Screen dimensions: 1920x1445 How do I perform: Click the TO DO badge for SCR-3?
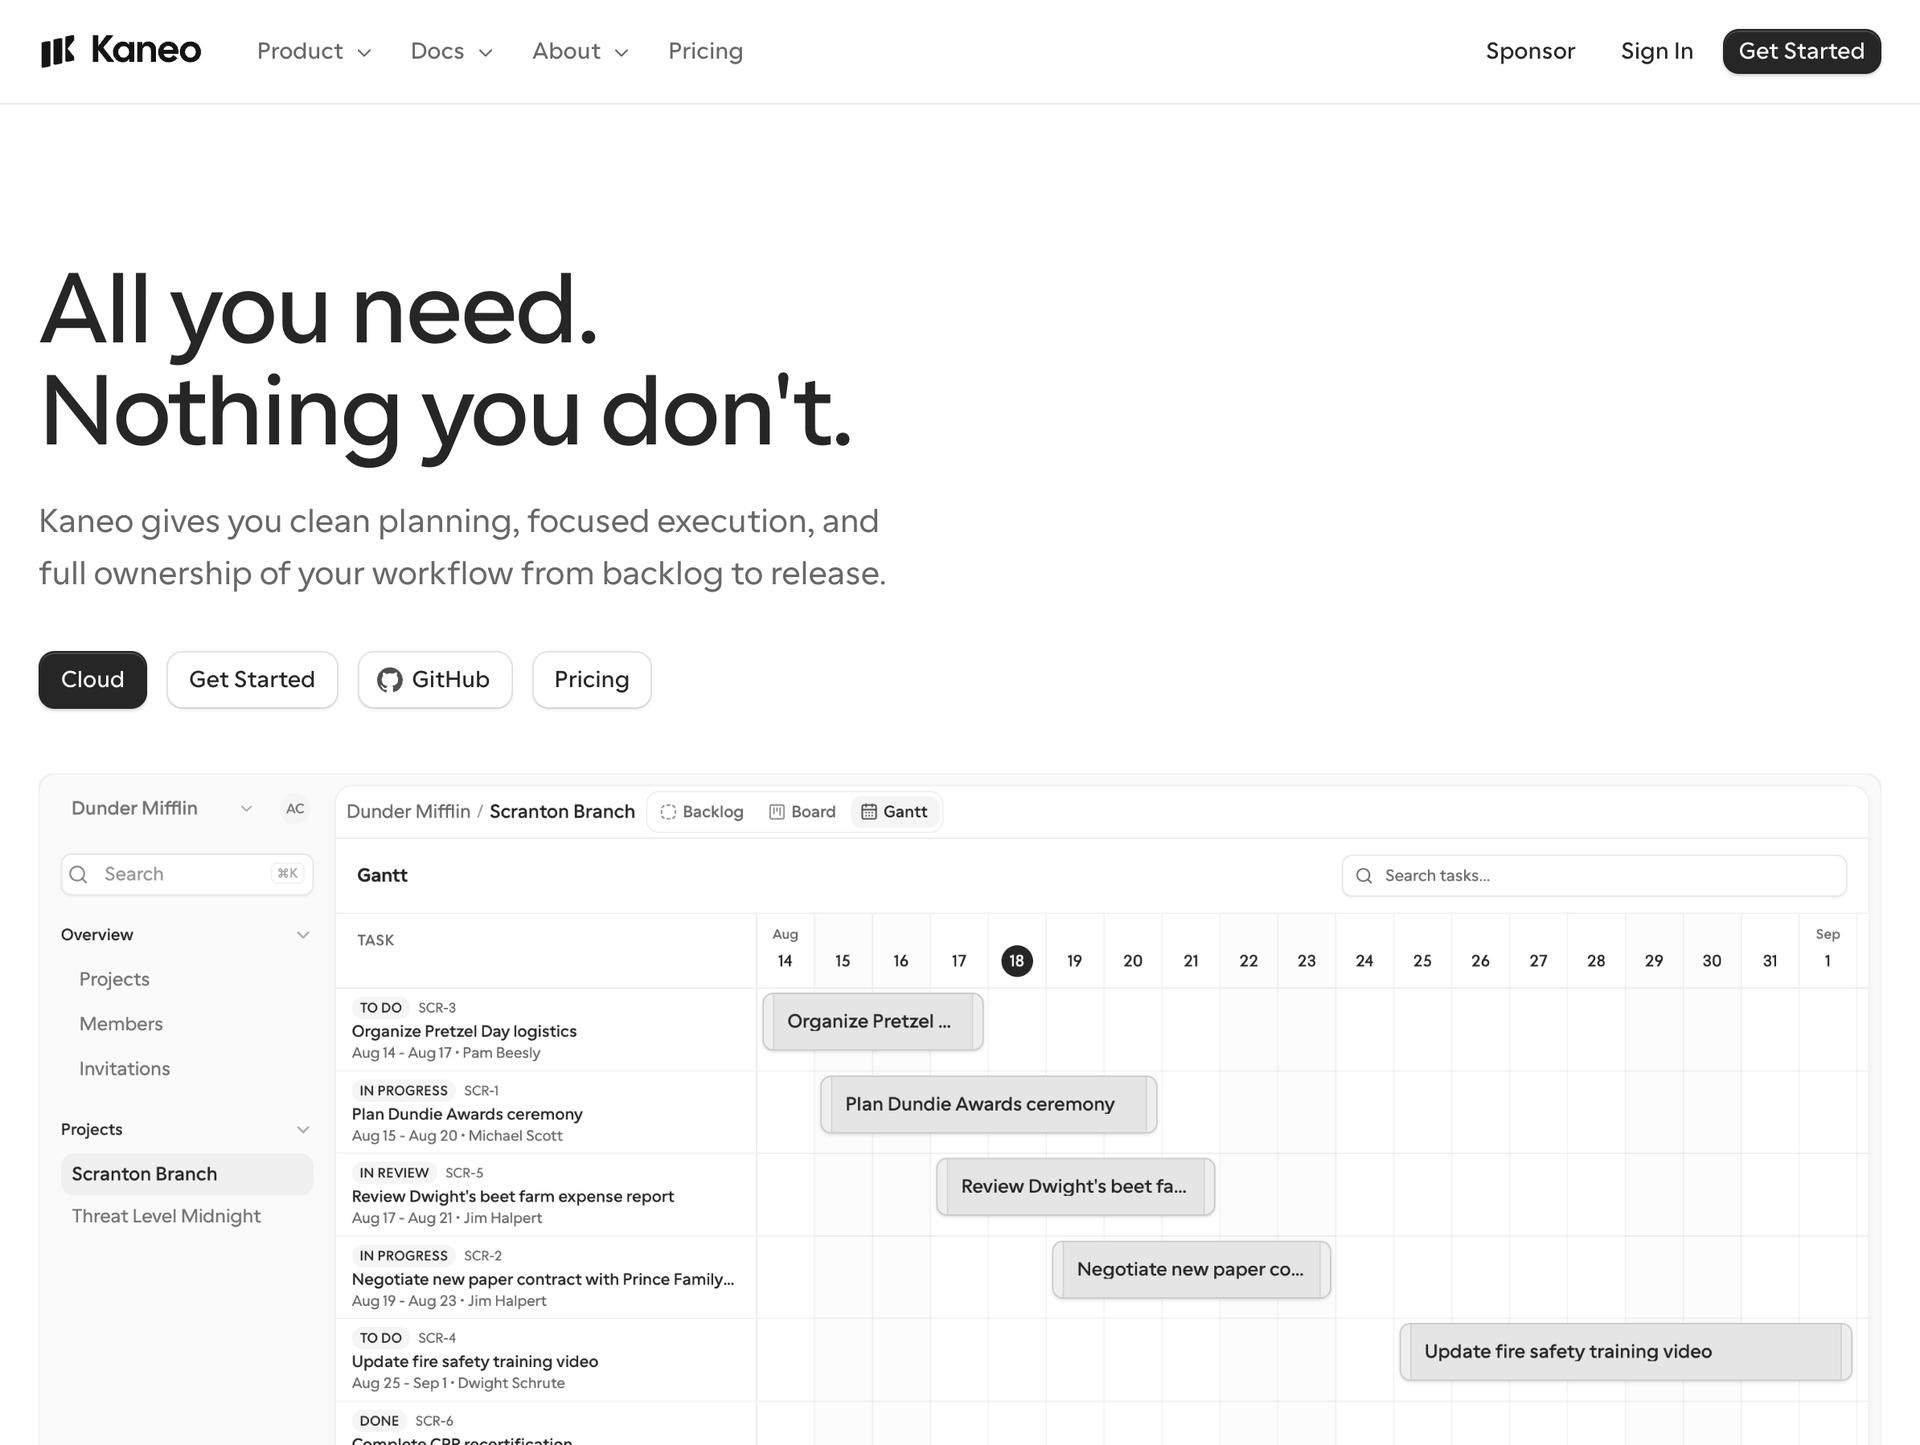(381, 1008)
